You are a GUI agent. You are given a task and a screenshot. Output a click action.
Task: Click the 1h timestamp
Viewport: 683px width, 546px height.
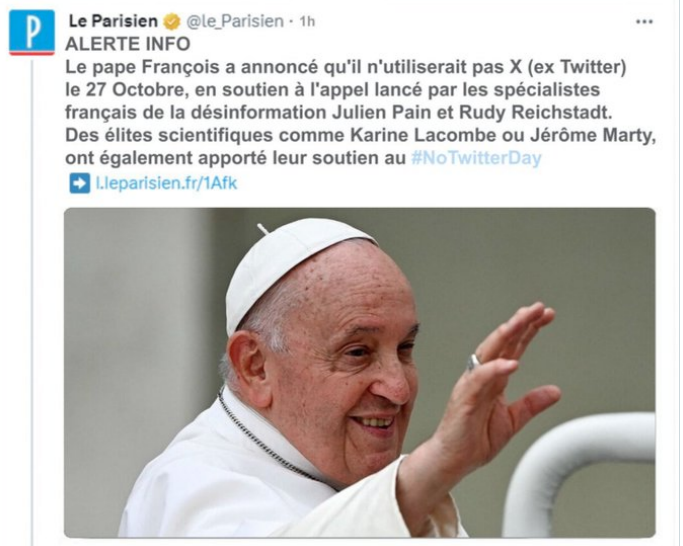[307, 21]
